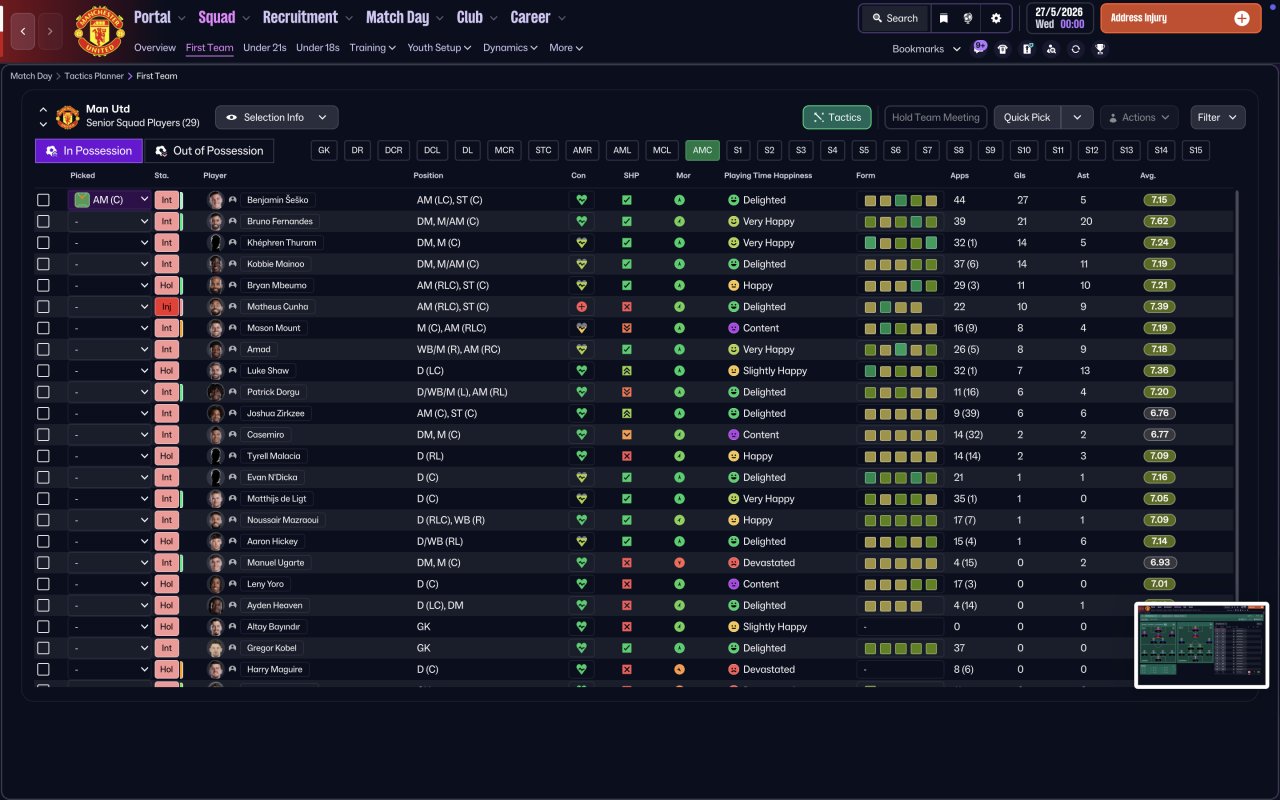The height and width of the screenshot is (800, 1280).
Task: Click Amad's form colour squares
Action: (900, 349)
